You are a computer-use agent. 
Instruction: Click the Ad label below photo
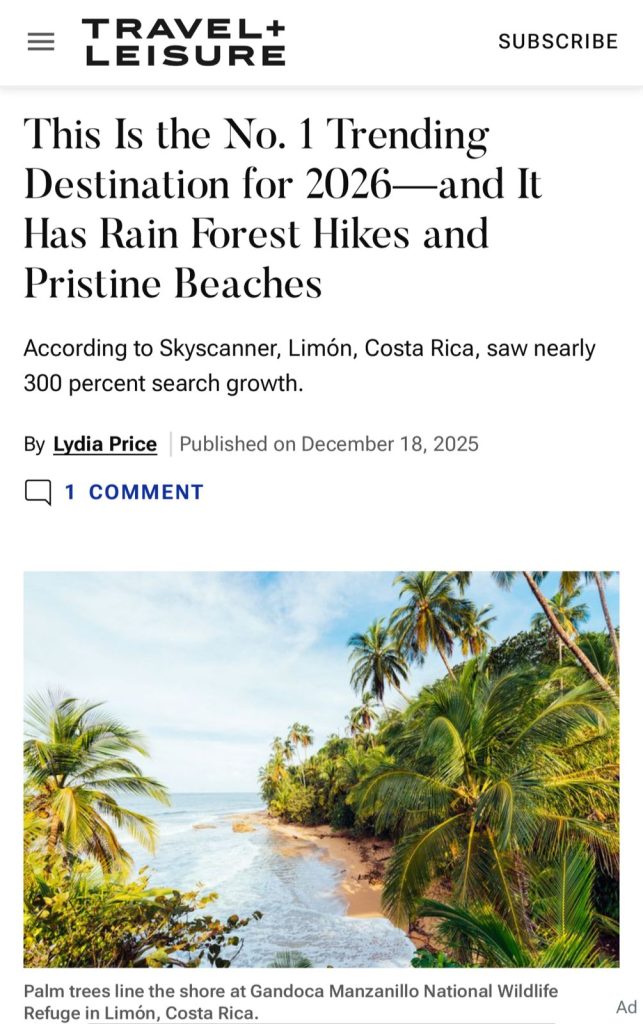pyautogui.click(x=626, y=1007)
